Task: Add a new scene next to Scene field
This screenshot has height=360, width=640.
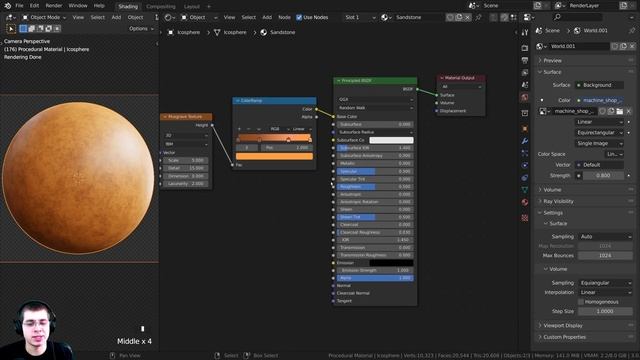Action: 538,6
